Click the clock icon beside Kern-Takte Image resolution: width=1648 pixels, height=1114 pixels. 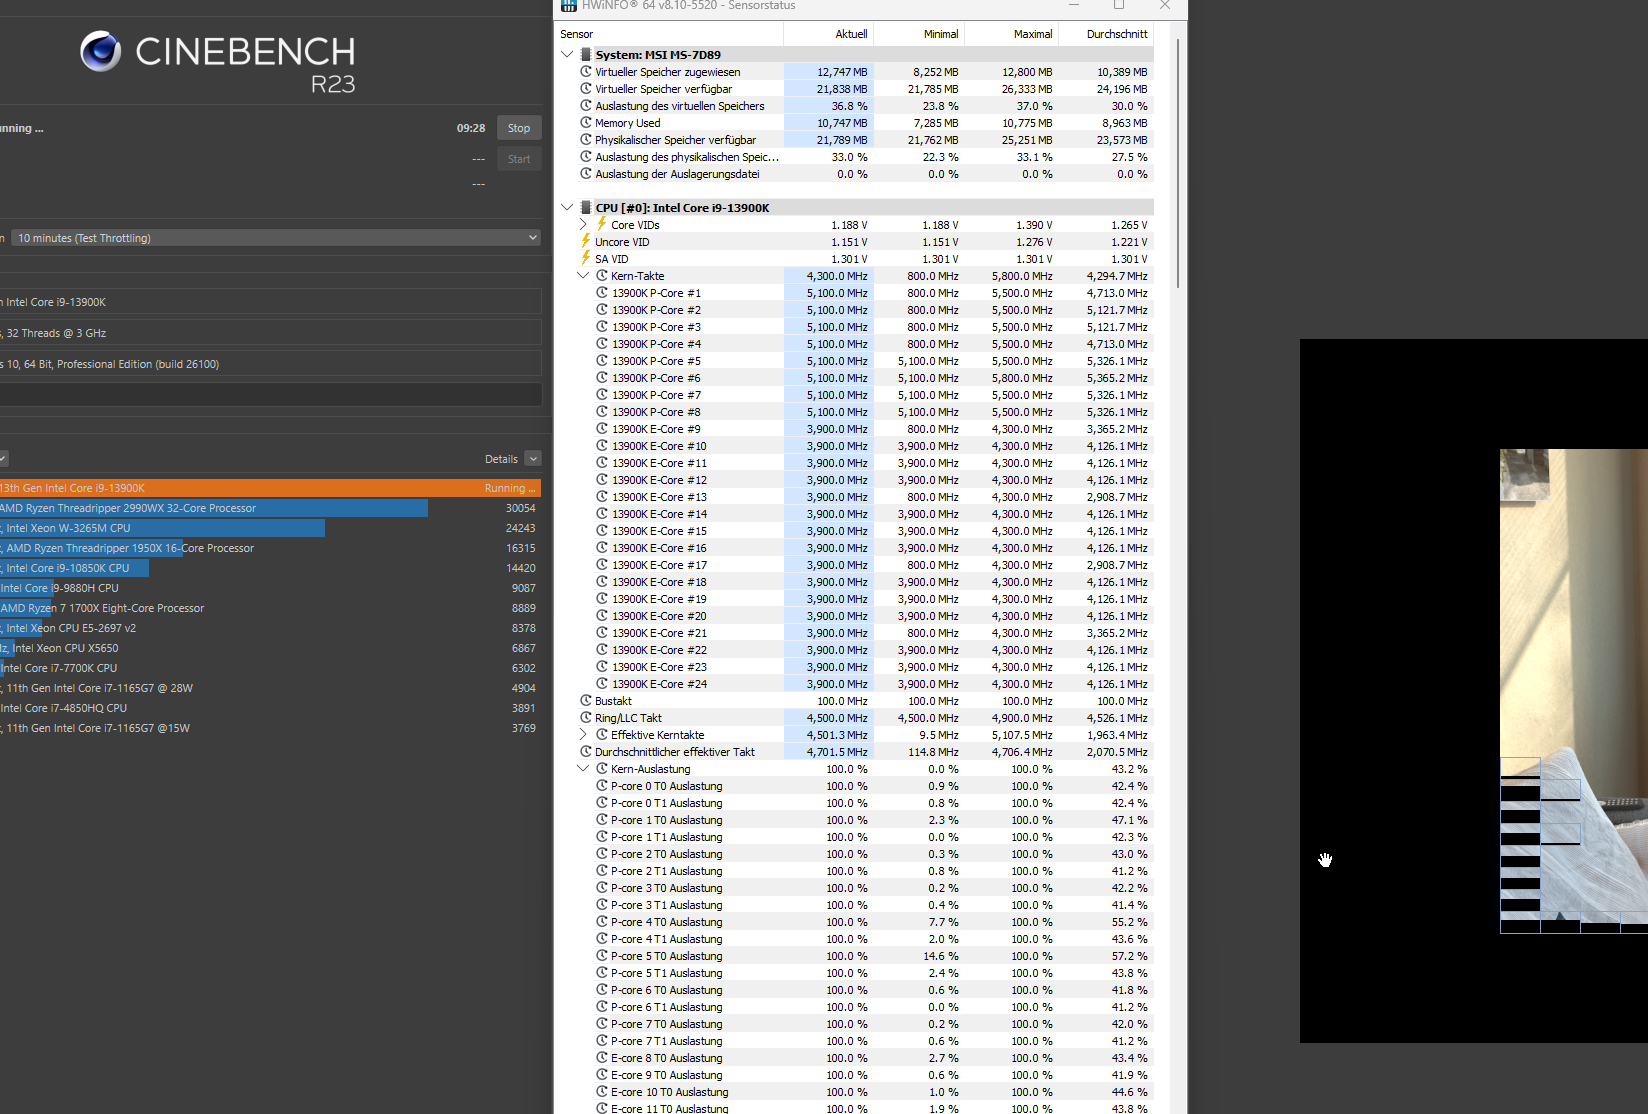click(602, 276)
